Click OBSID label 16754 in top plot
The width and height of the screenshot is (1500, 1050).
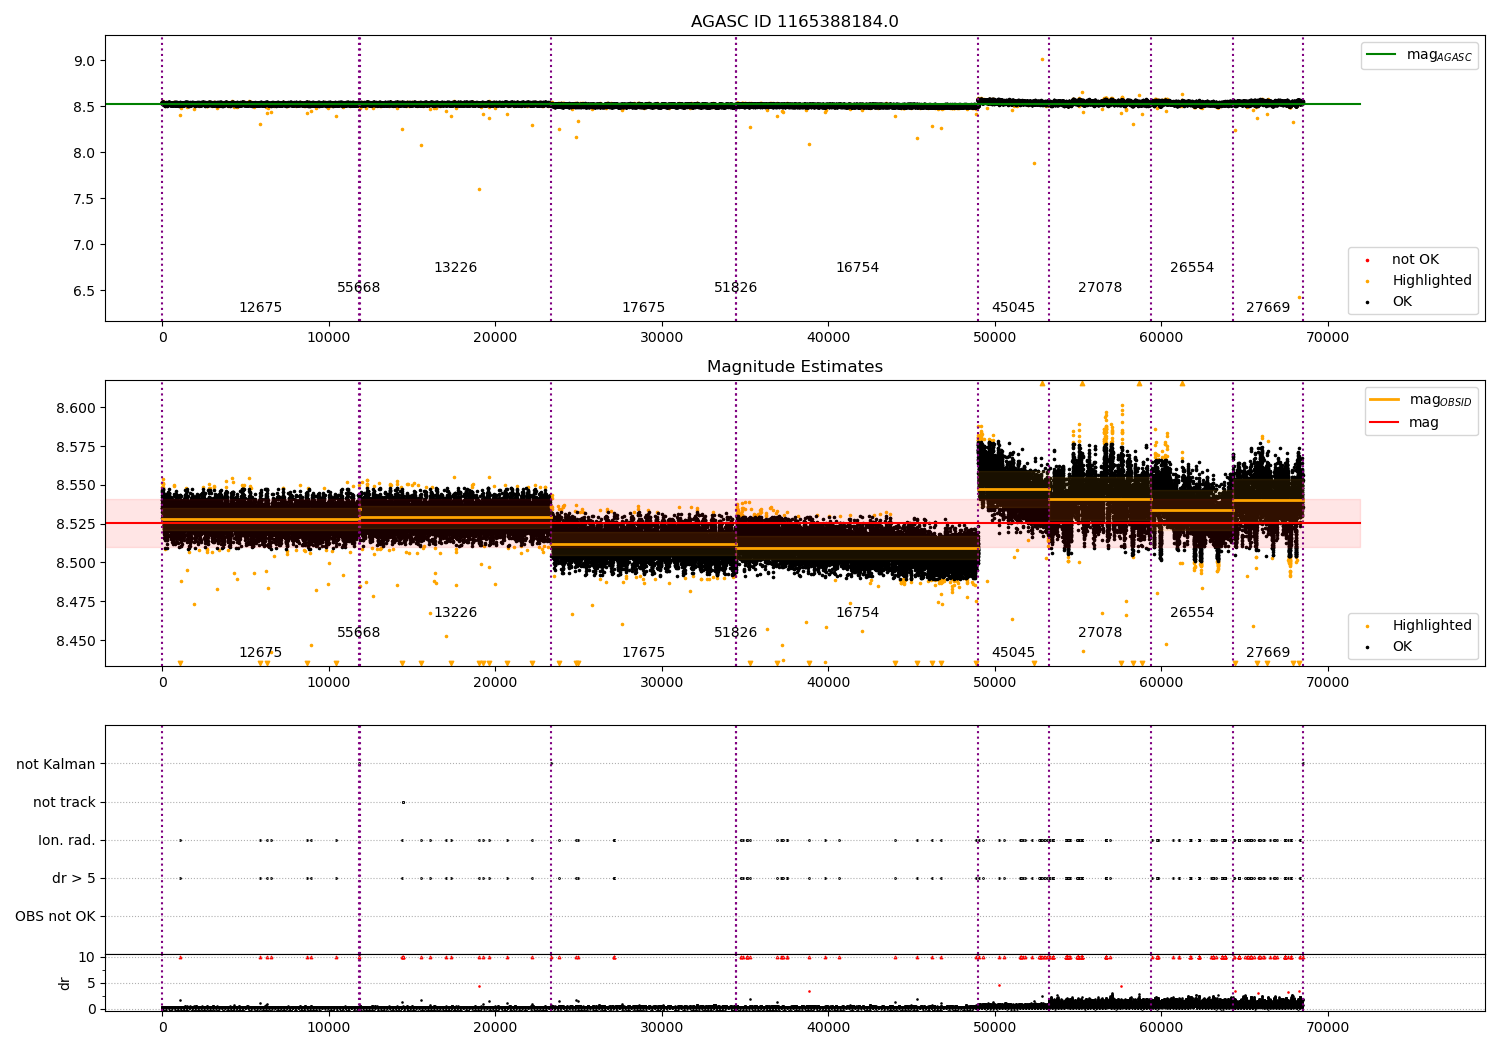pyautogui.click(x=857, y=268)
